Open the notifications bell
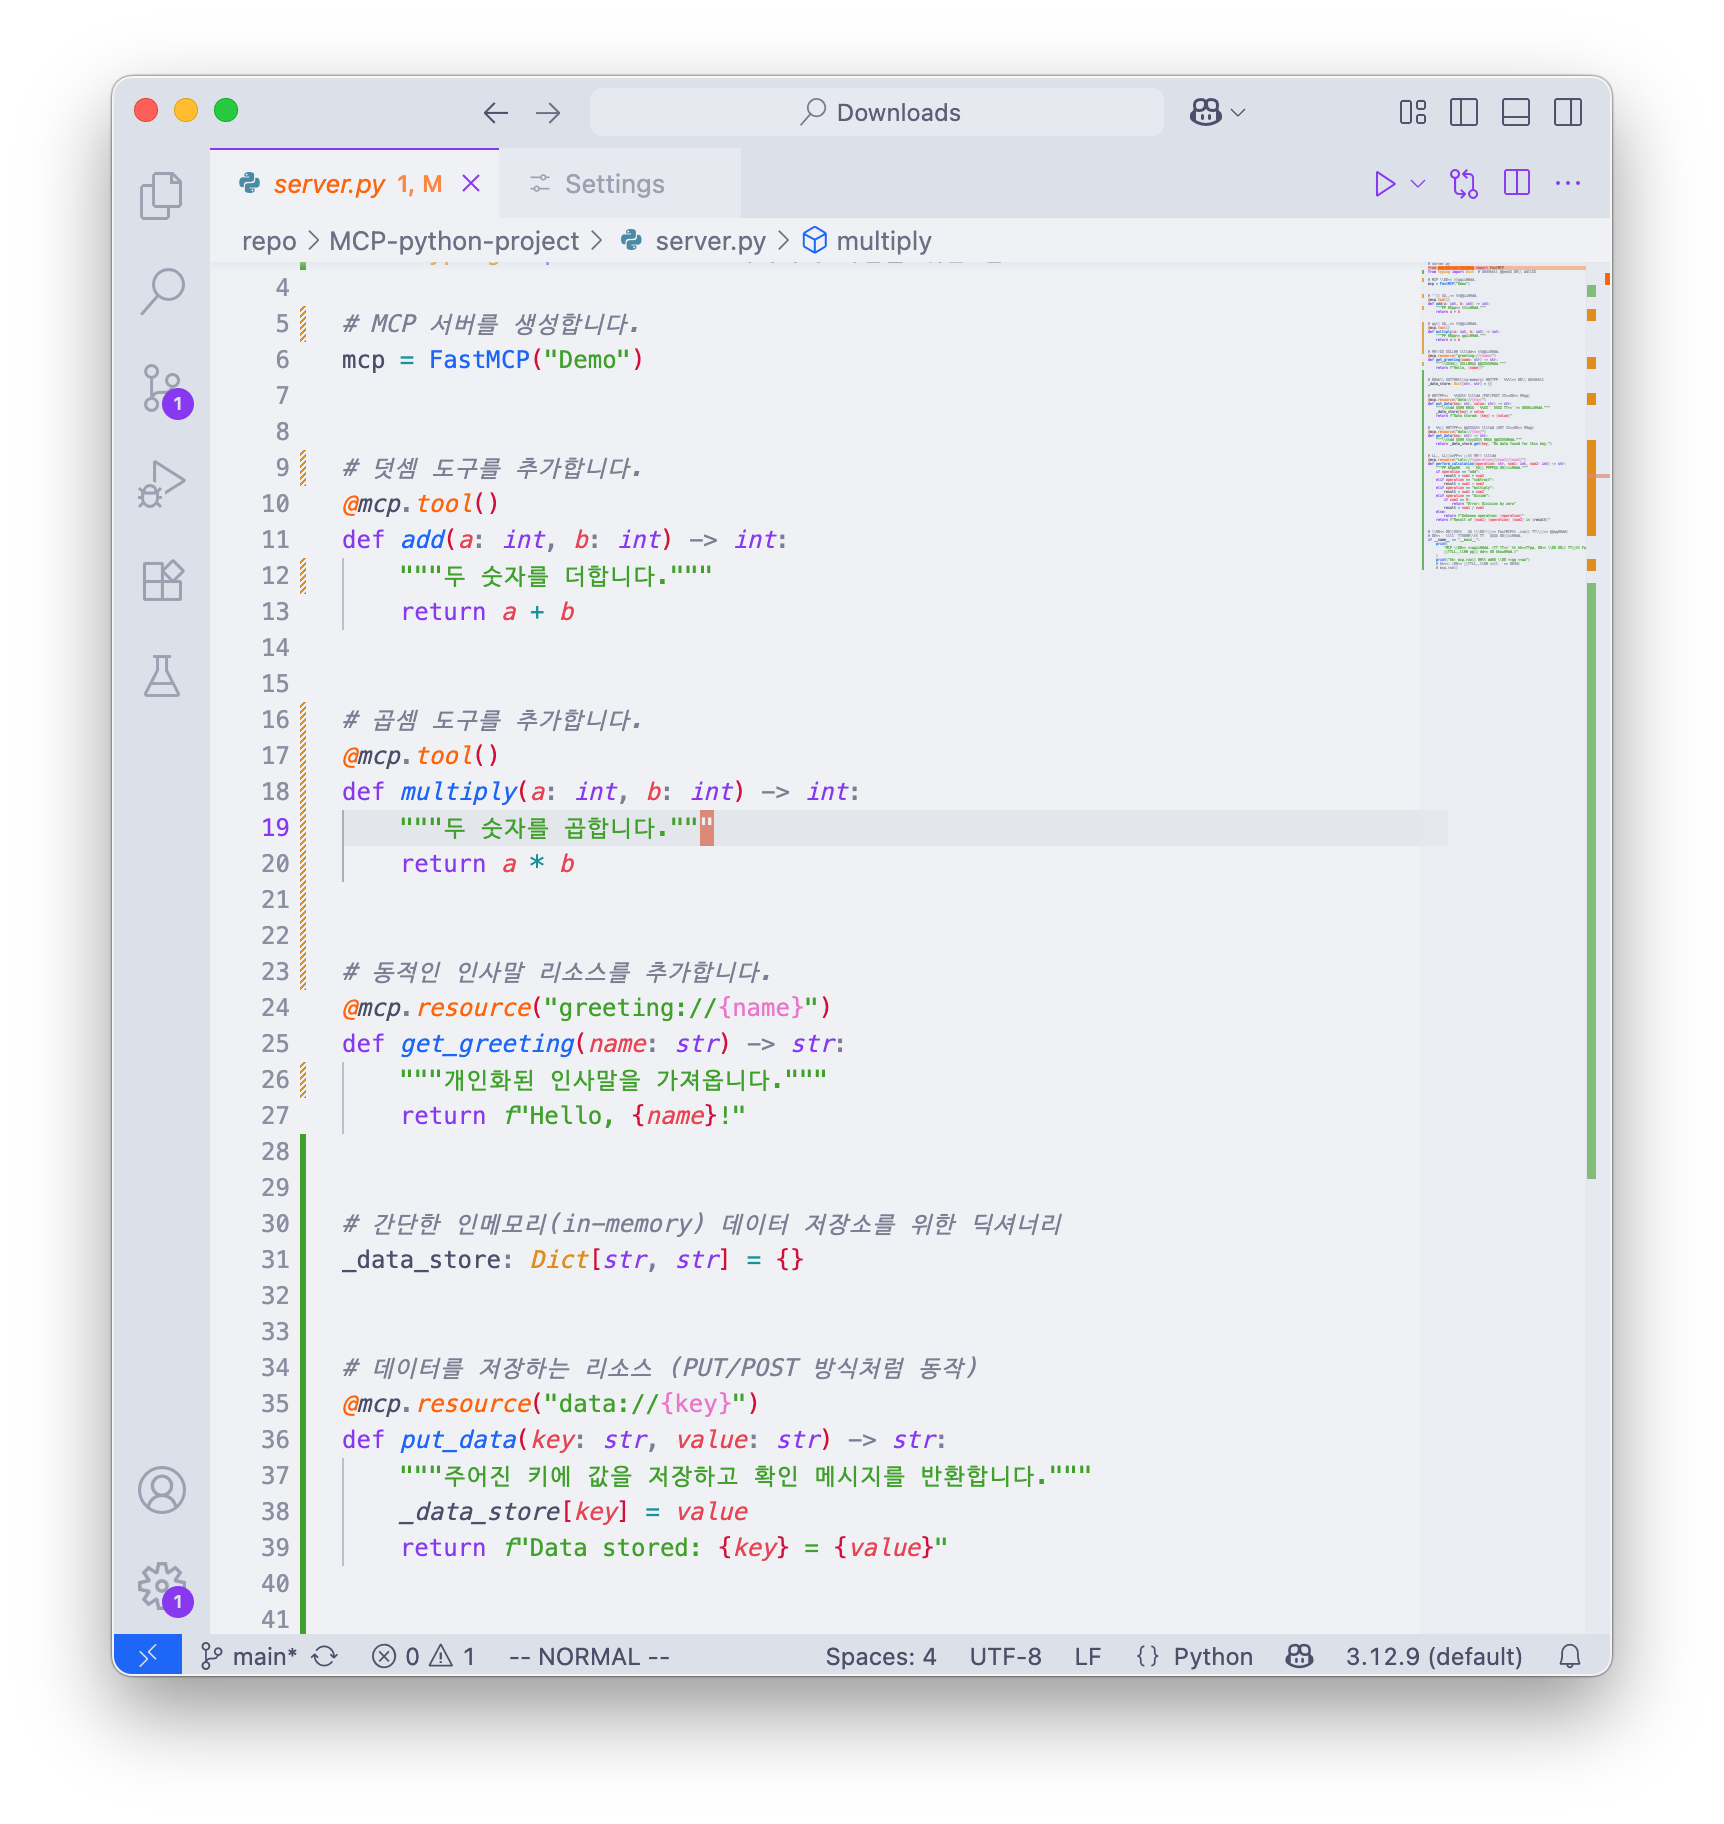 pyautogui.click(x=1570, y=1657)
